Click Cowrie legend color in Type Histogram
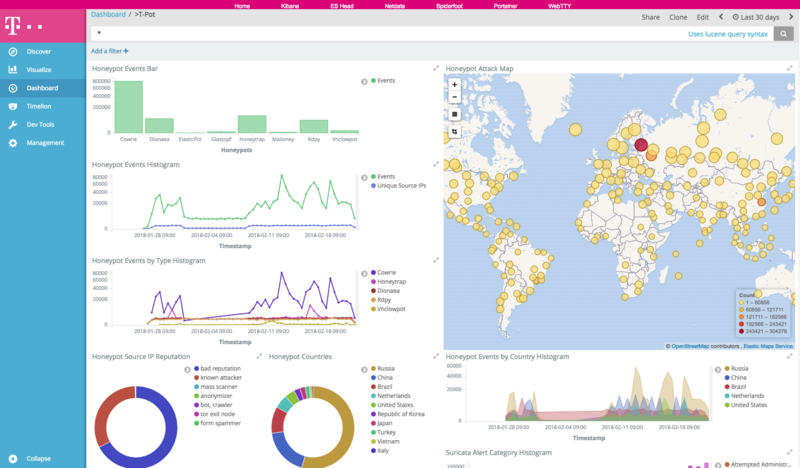This screenshot has width=800, height=468. (x=373, y=273)
